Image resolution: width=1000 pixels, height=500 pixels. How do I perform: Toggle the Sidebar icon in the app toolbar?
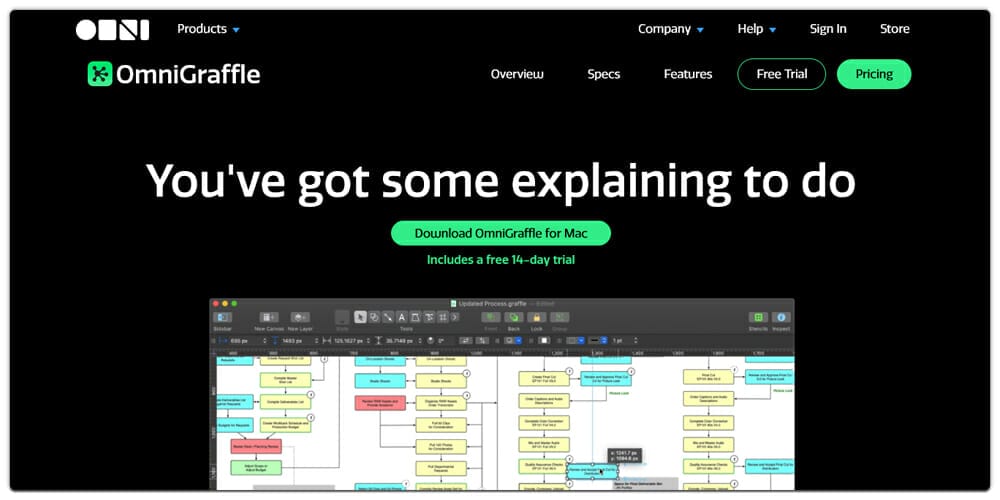[223, 317]
